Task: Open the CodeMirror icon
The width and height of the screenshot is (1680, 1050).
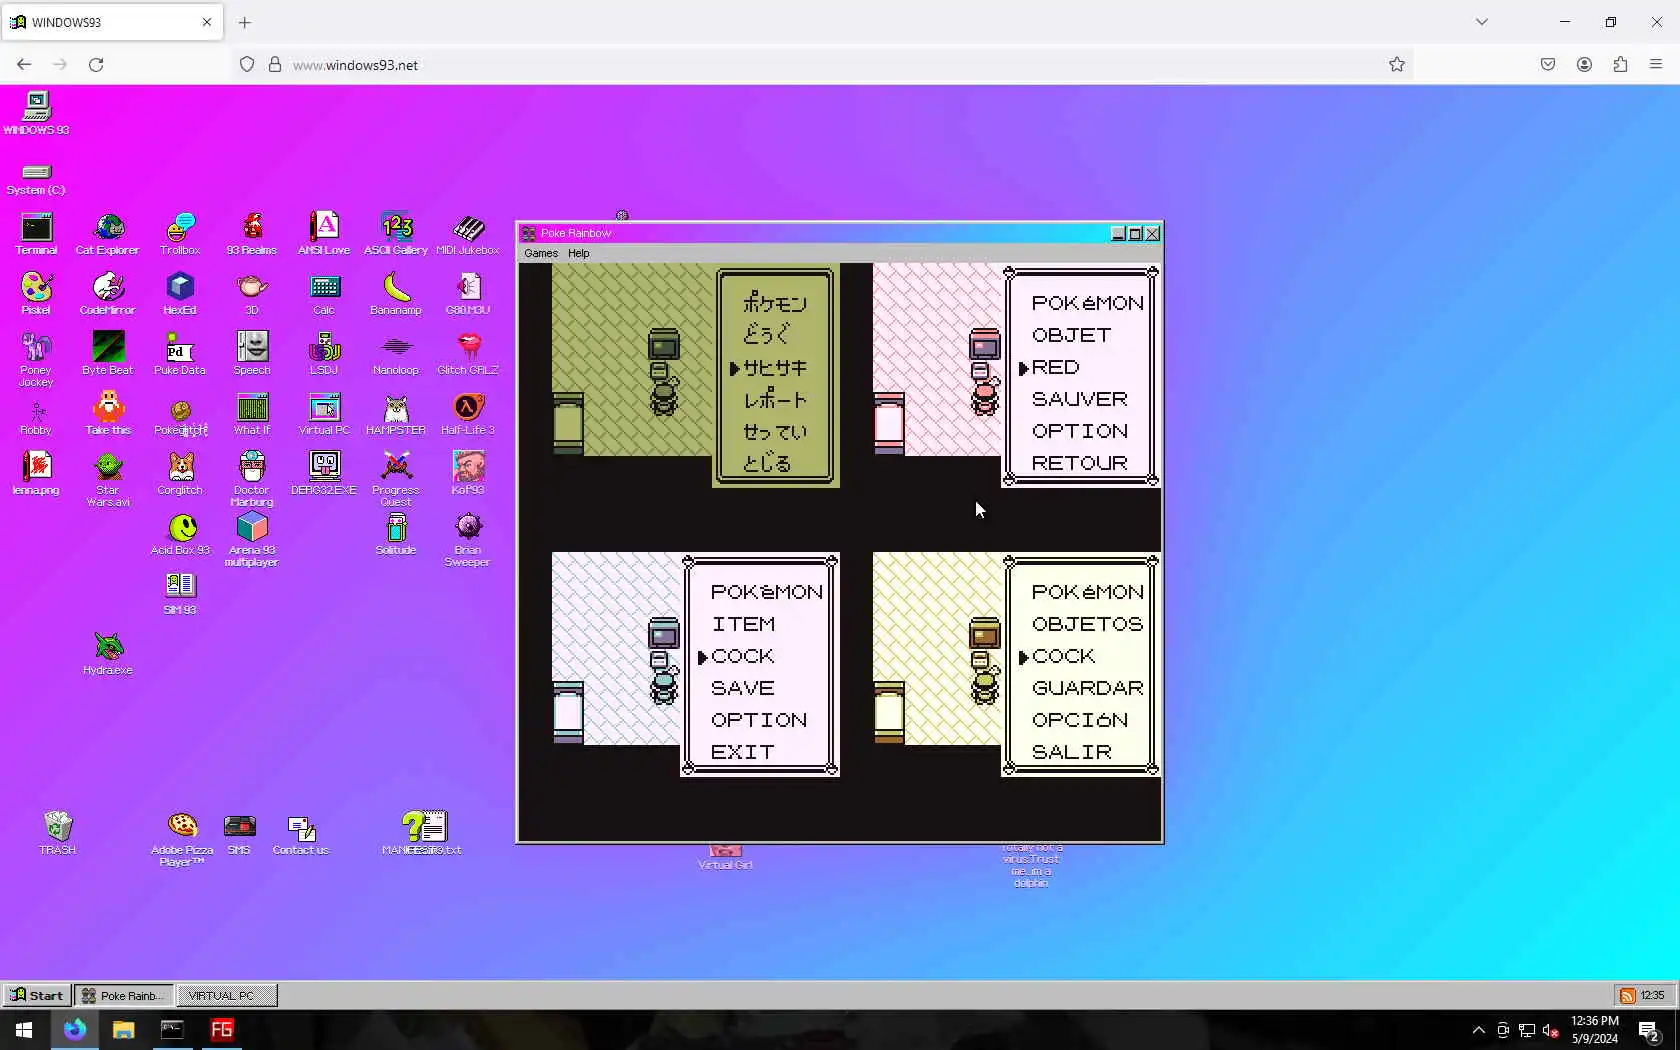Action: [x=108, y=294]
